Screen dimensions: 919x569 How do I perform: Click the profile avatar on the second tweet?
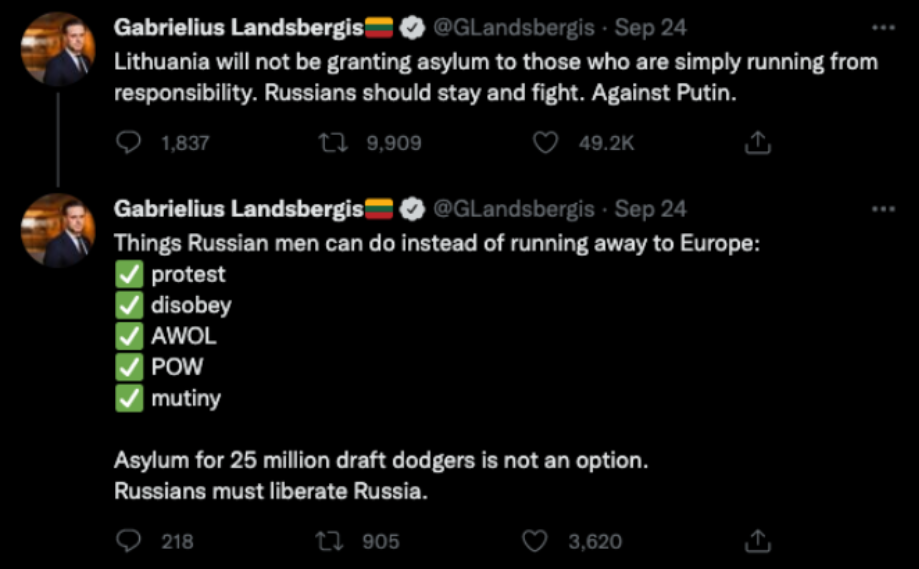click(58, 231)
